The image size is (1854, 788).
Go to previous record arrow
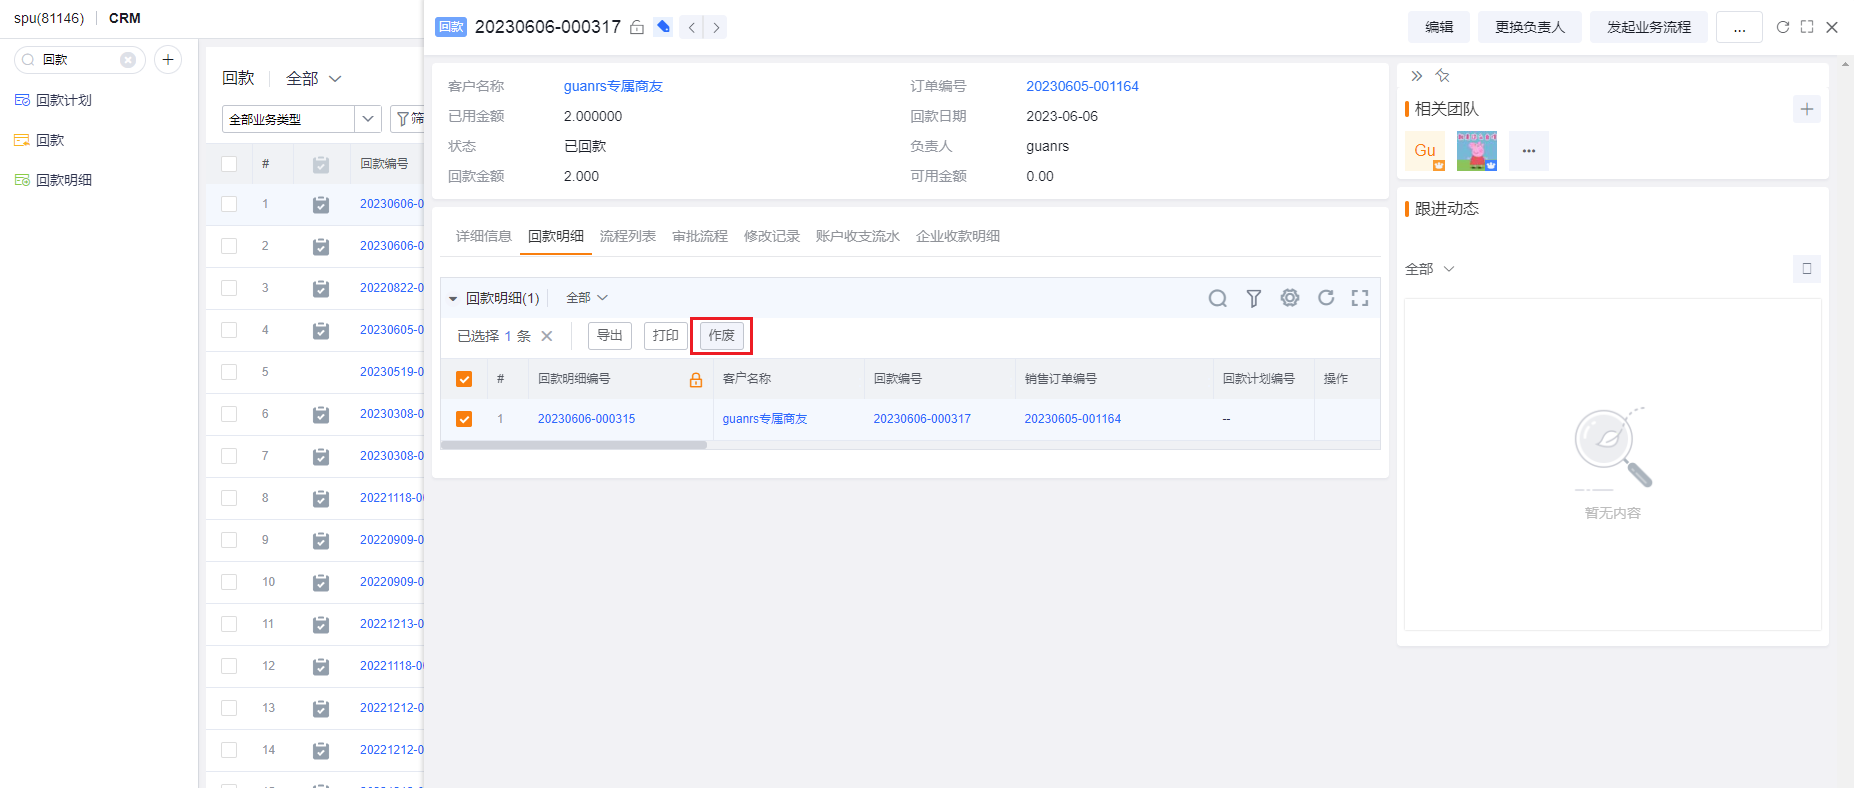point(691,27)
